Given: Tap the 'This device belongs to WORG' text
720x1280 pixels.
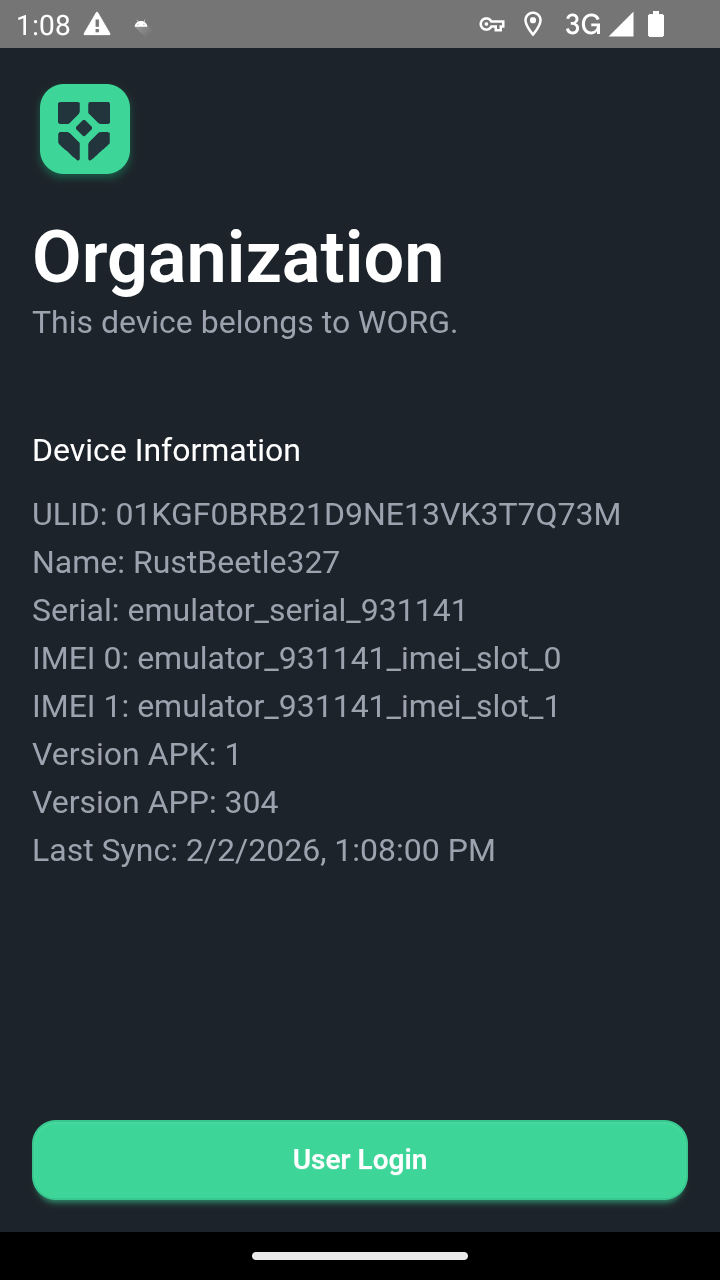Looking at the screenshot, I should pyautogui.click(x=245, y=322).
